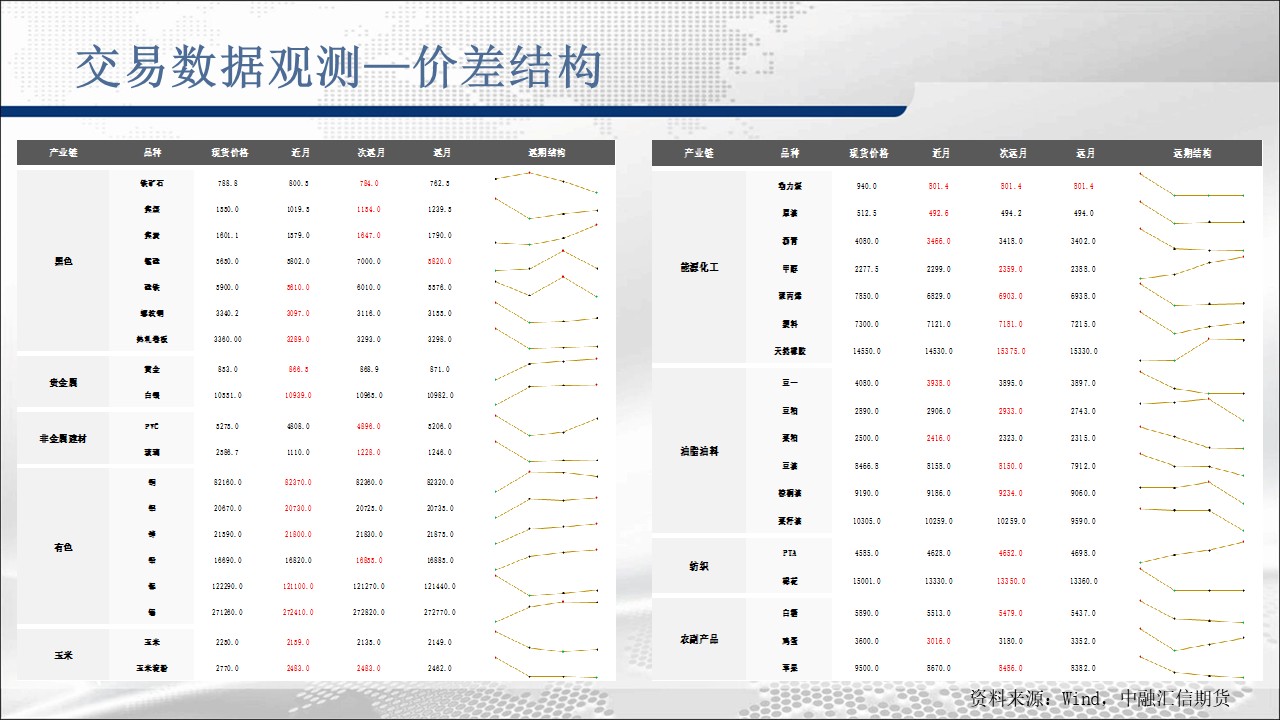Click the 铁矿石 product name

[153, 183]
